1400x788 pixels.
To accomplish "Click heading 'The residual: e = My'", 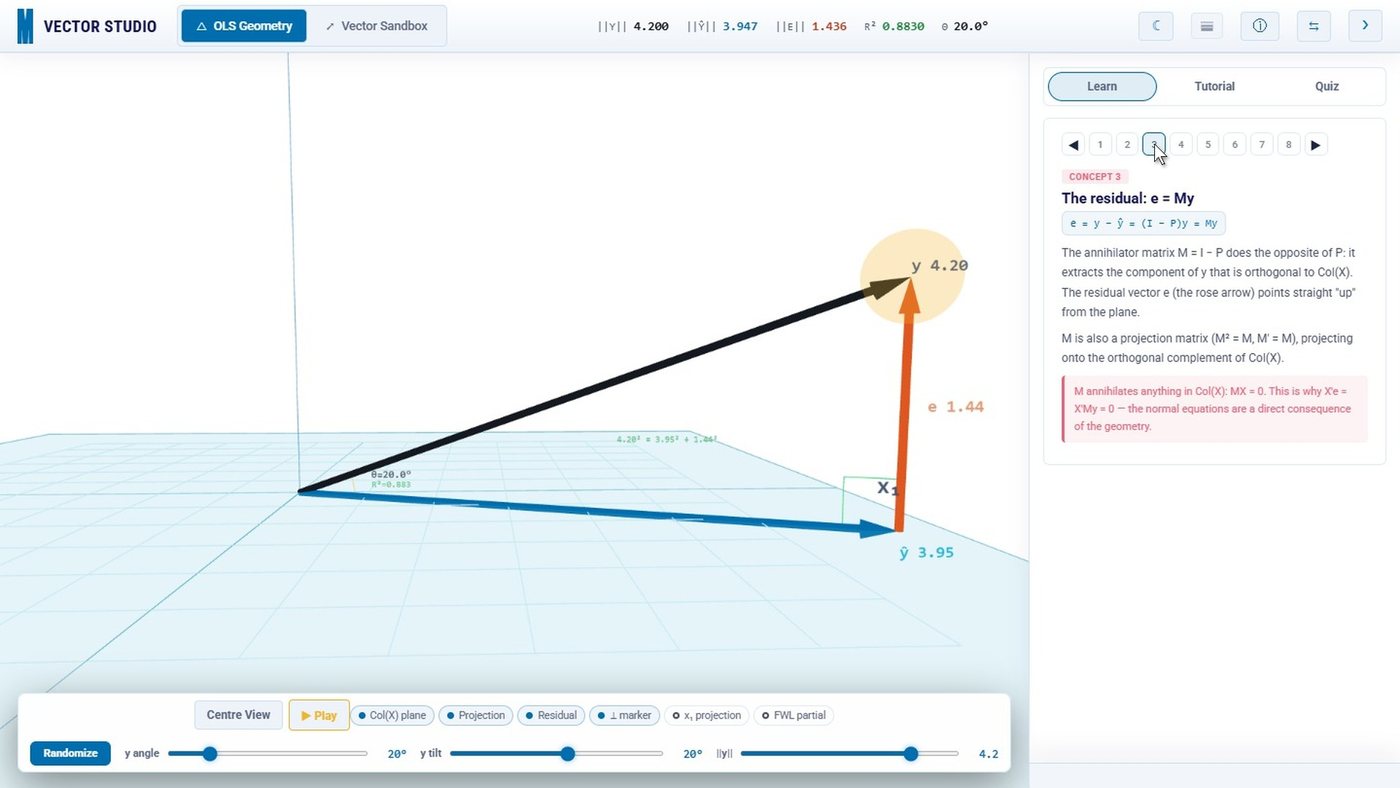I will tap(1128, 198).
